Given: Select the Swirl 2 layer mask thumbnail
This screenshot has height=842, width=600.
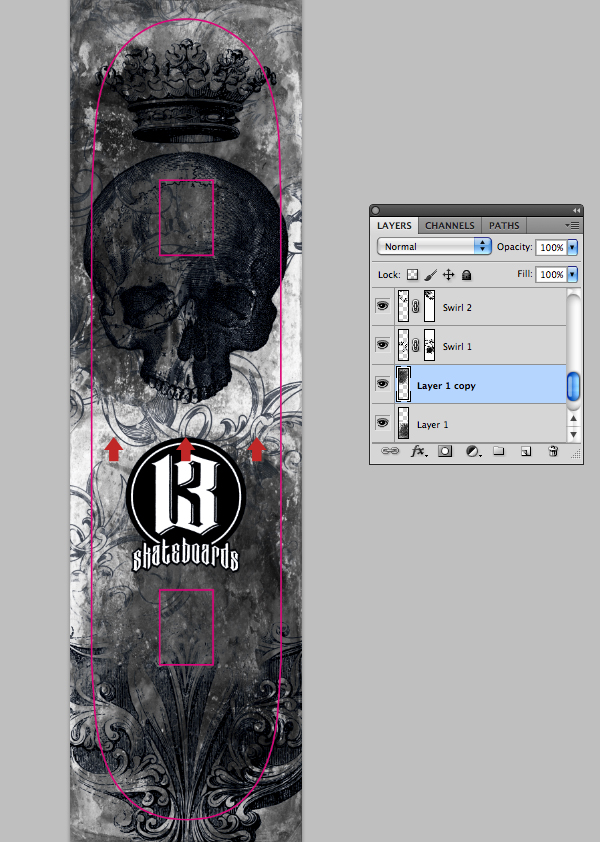Looking at the screenshot, I should tap(429, 306).
